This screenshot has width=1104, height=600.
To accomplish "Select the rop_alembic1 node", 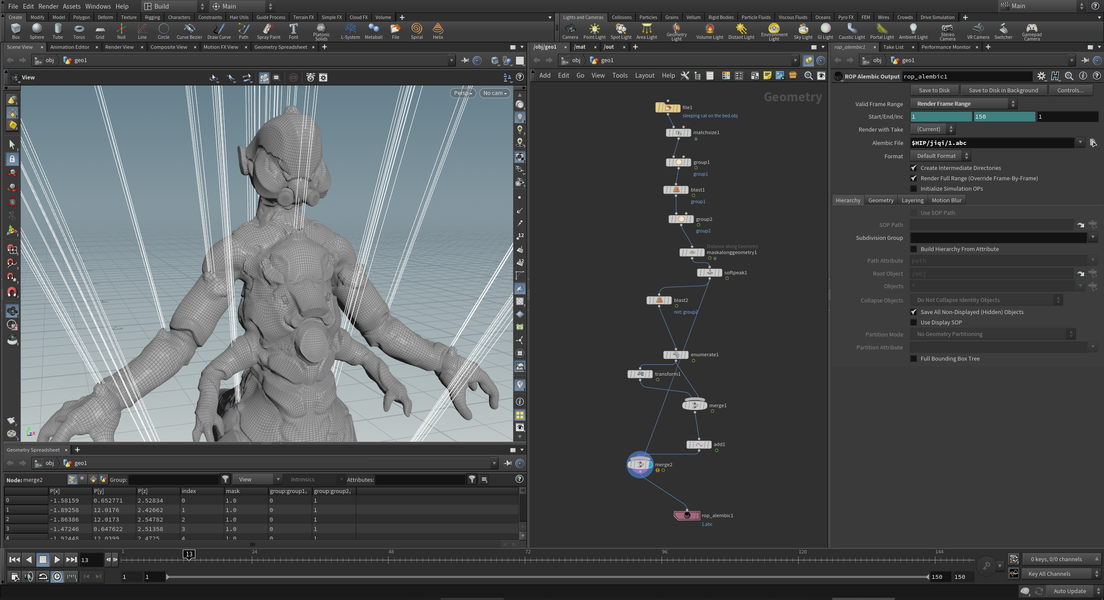I will point(688,515).
